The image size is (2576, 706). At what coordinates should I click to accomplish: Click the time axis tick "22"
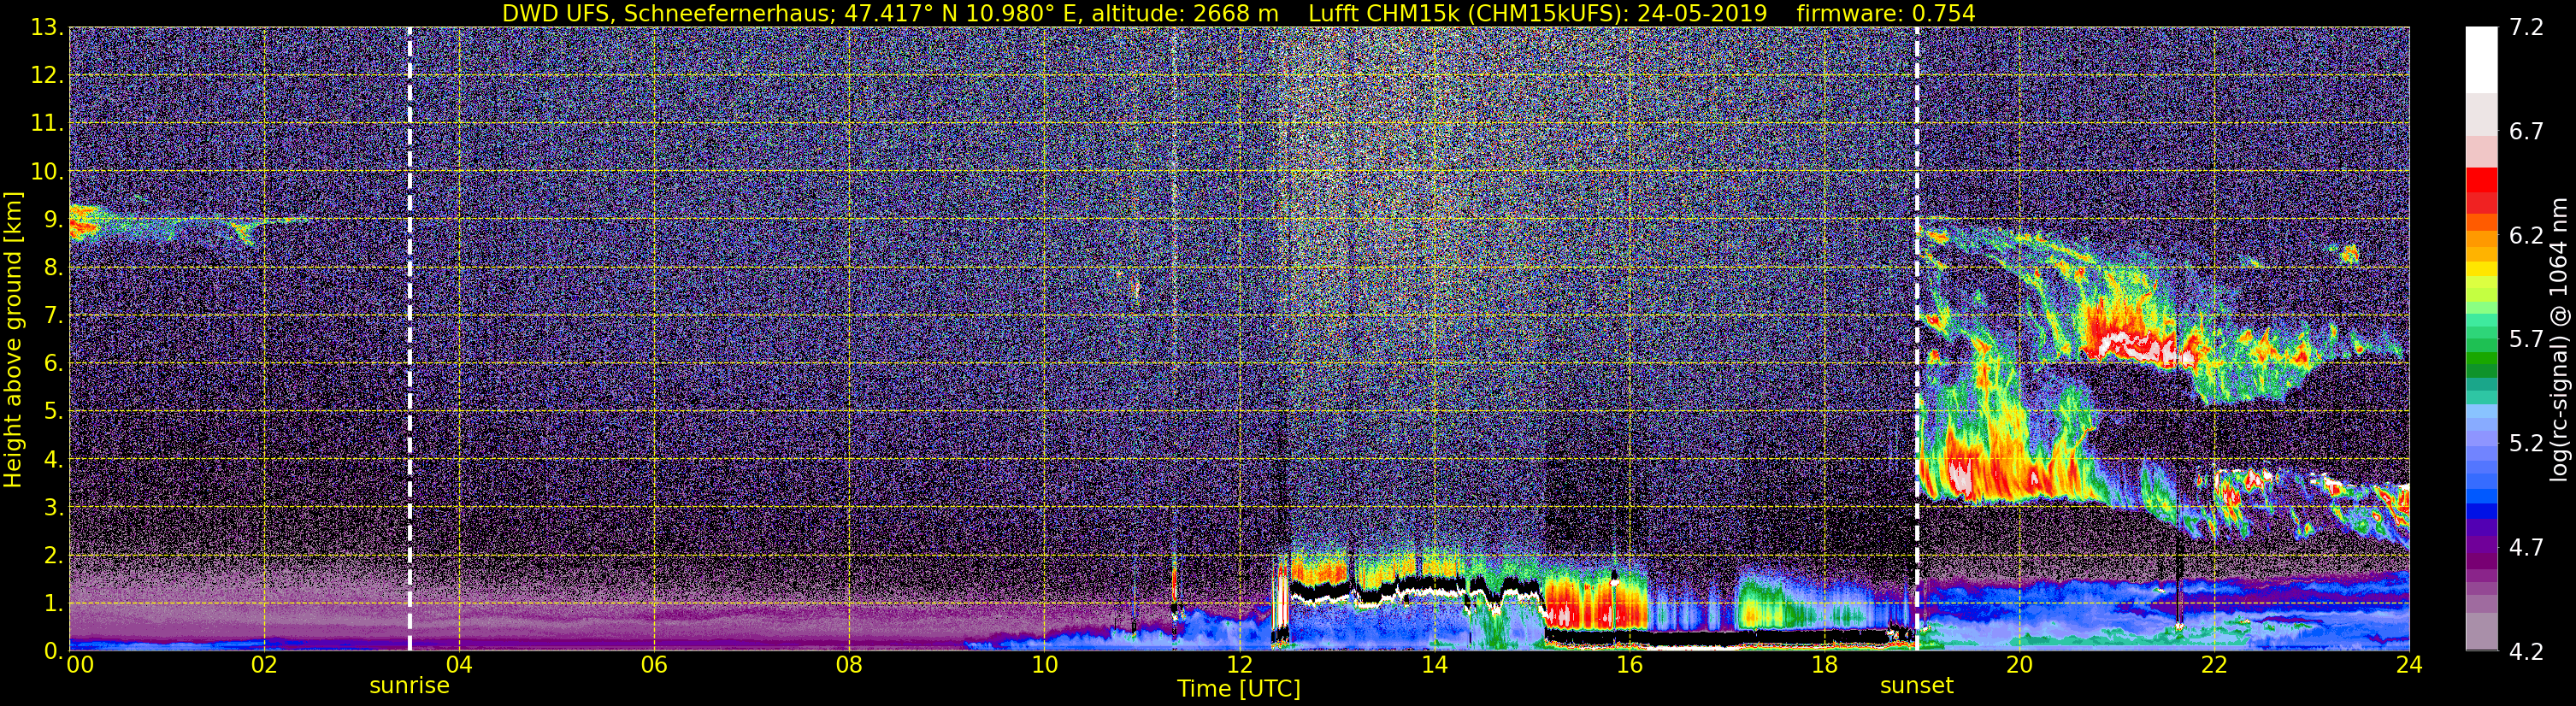2214,665
